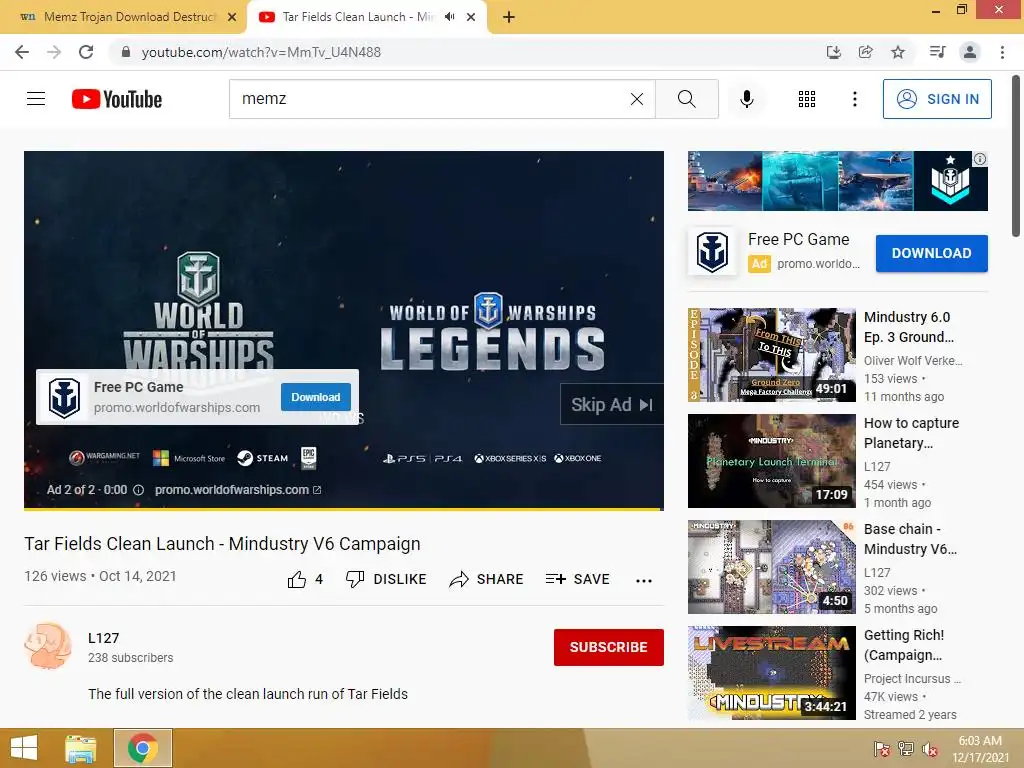Open the L127 channel avatar

tap(48, 646)
